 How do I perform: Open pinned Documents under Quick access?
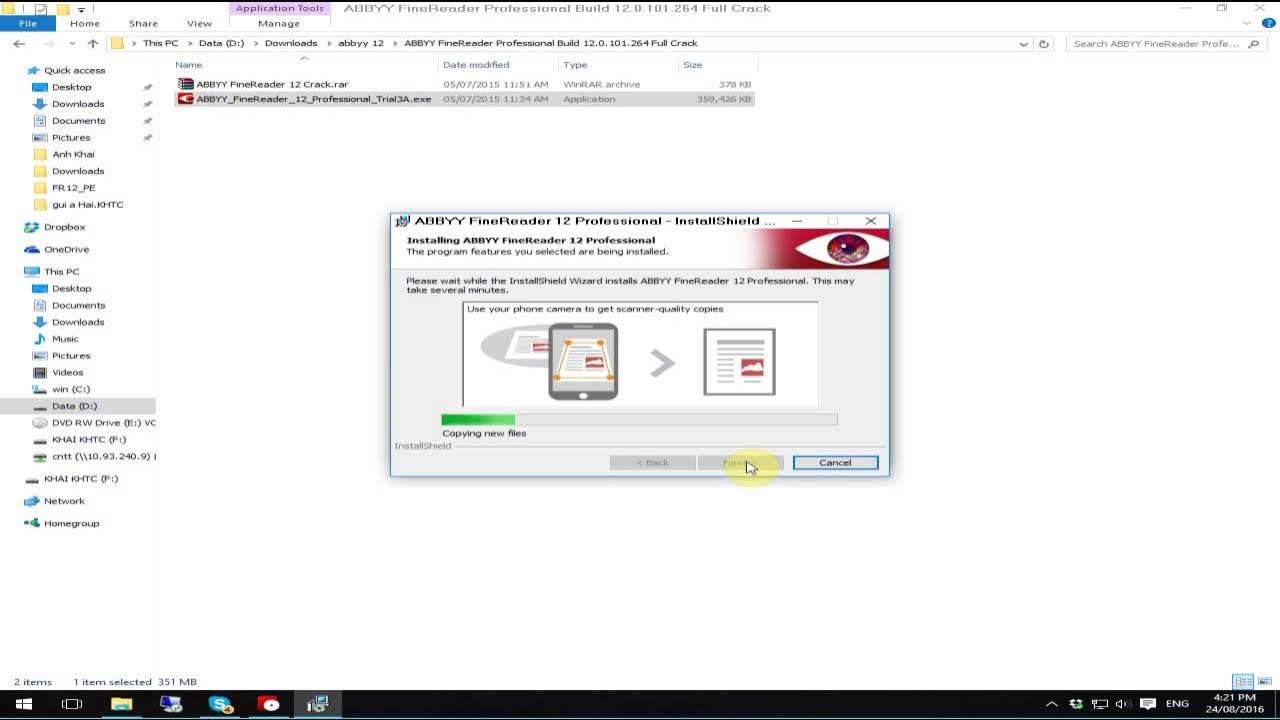pyautogui.click(x=78, y=121)
